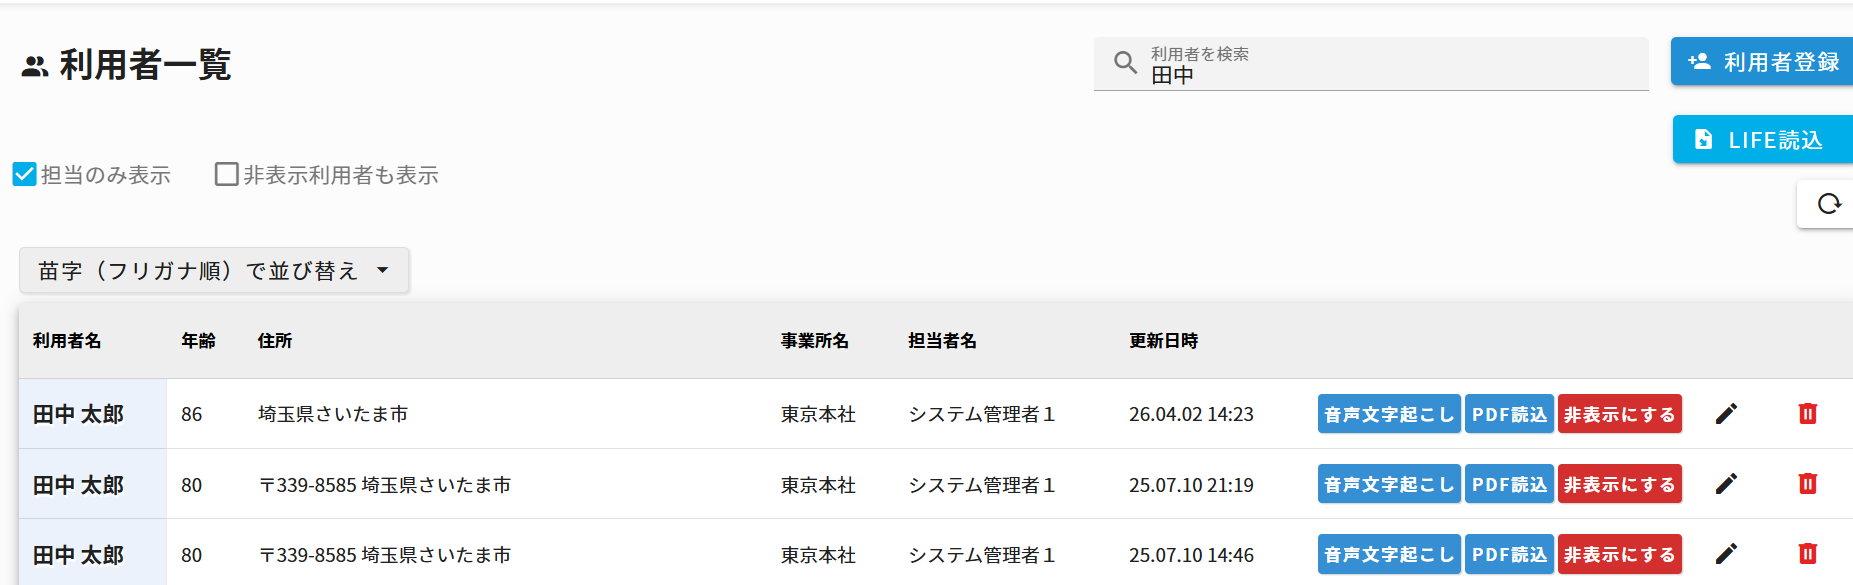The image size is (1853, 585).
Task: Edit the user updated 25.07.10 21:19
Action: tap(1726, 484)
